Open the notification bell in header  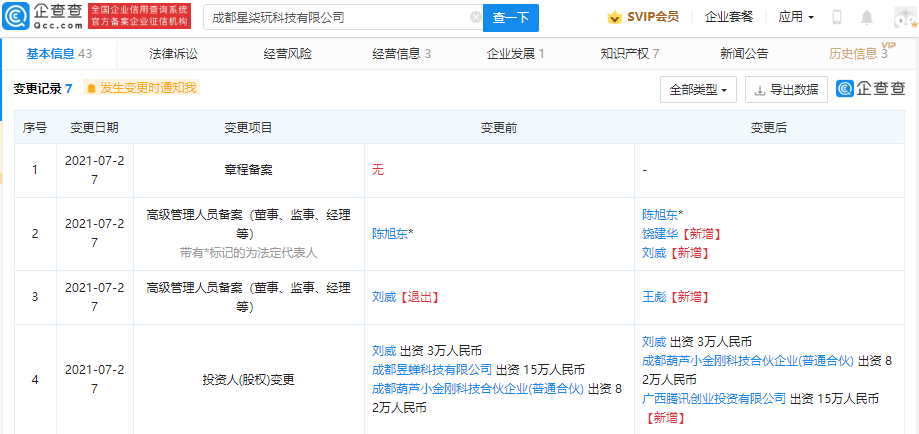[x=867, y=18]
